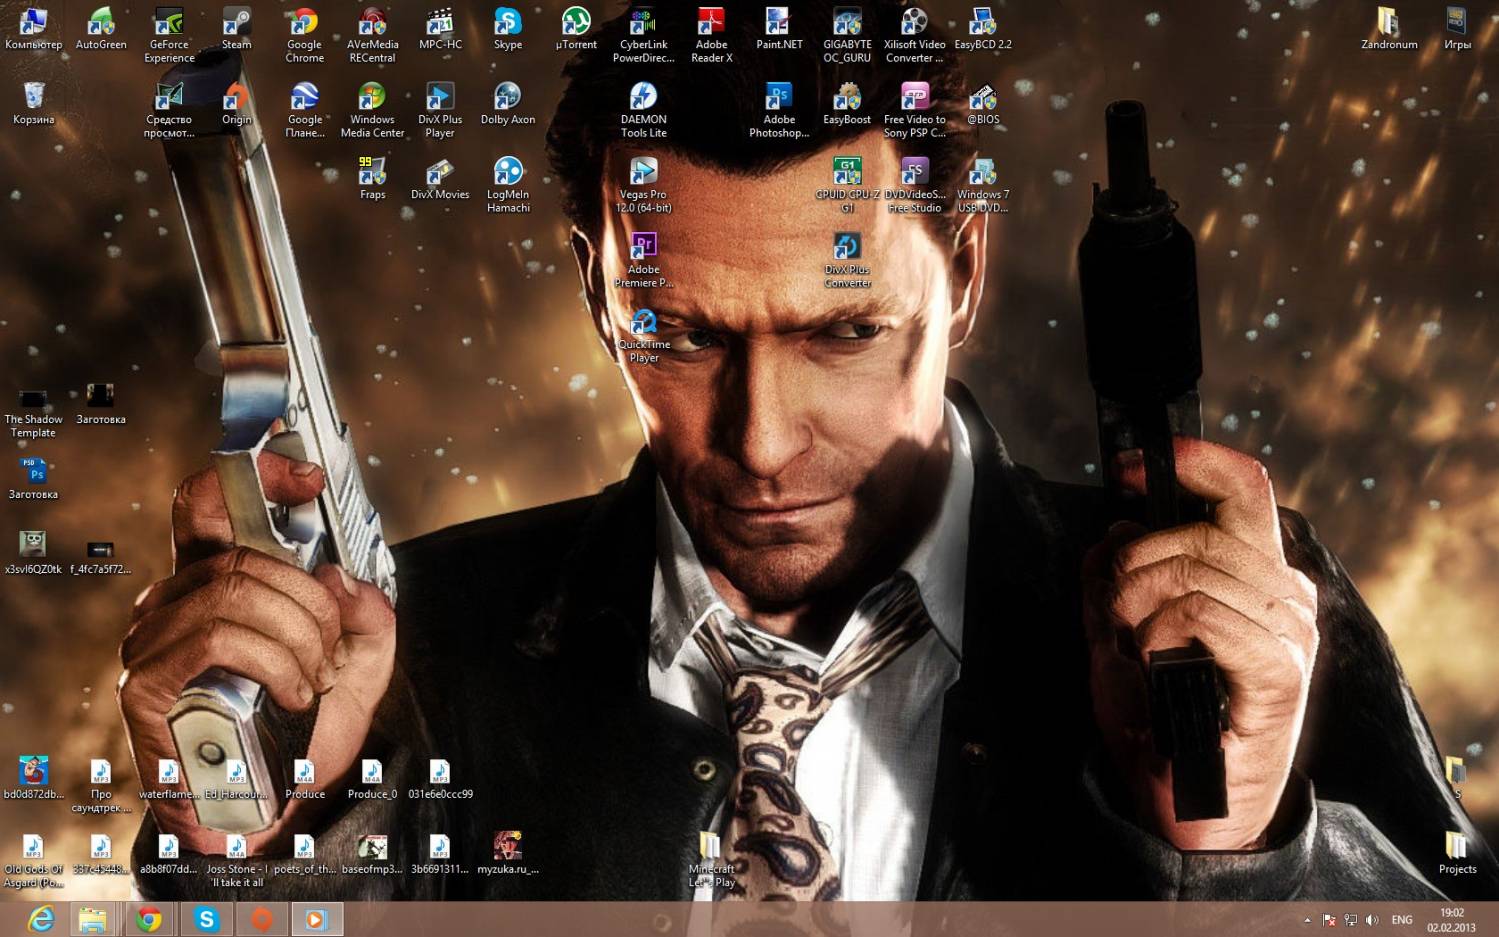This screenshot has height=937, width=1499.
Task: Open the Google Планета shortcut
Action: point(304,110)
